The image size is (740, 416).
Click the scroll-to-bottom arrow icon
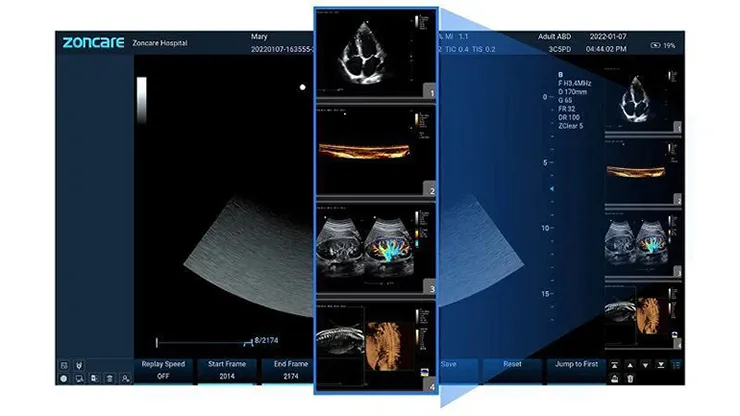point(663,365)
